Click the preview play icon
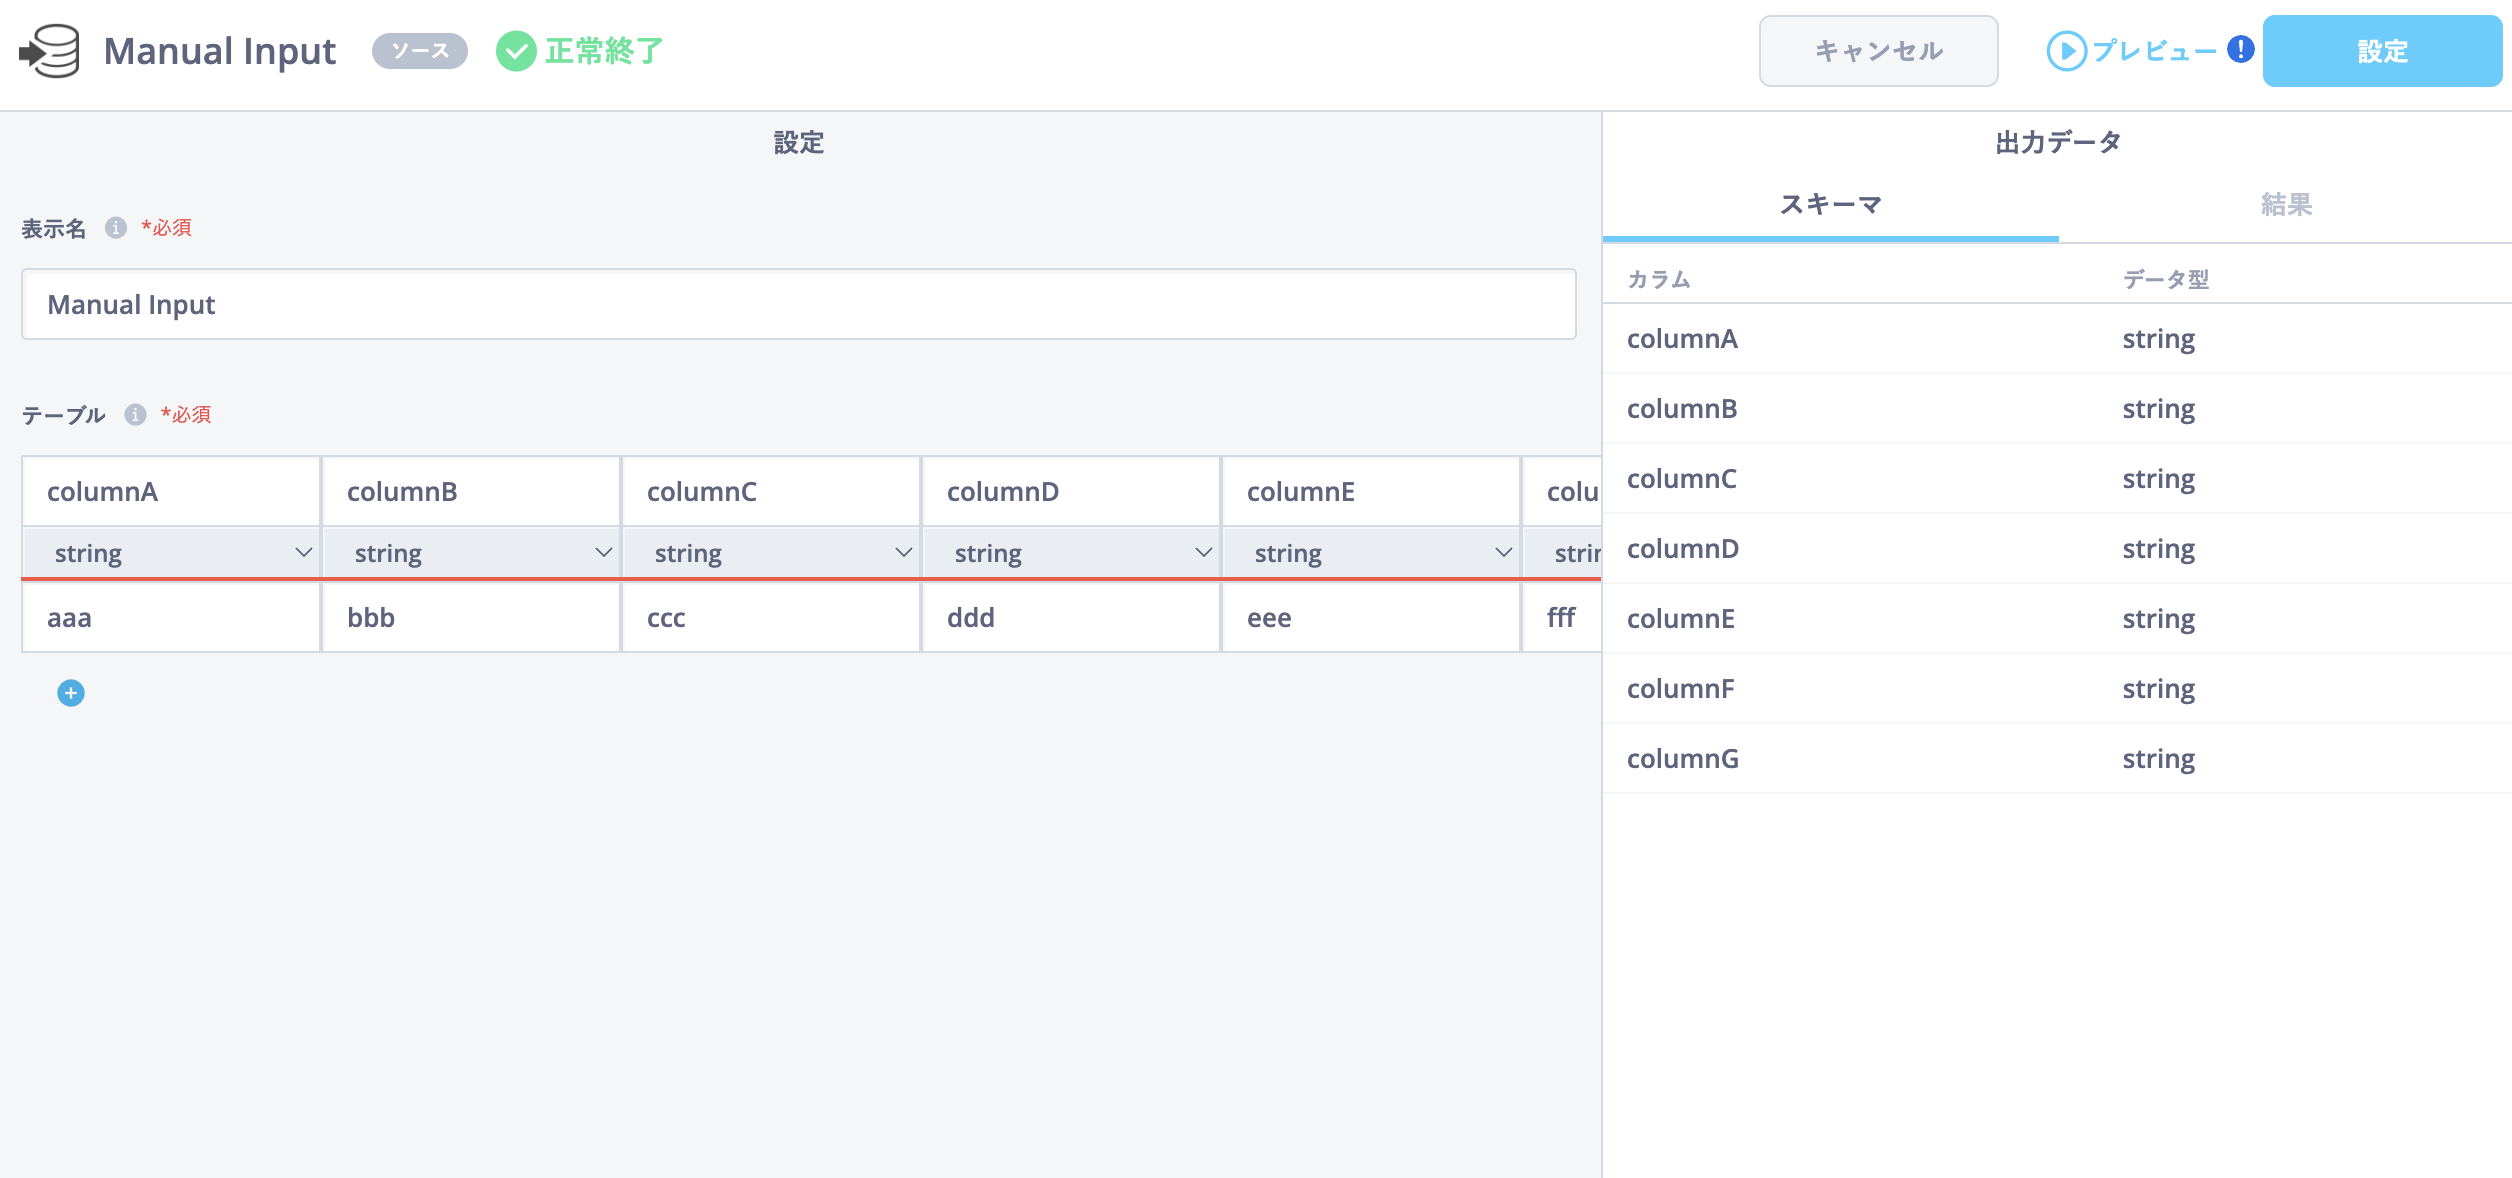The image size is (2512, 1178). (x=2066, y=51)
